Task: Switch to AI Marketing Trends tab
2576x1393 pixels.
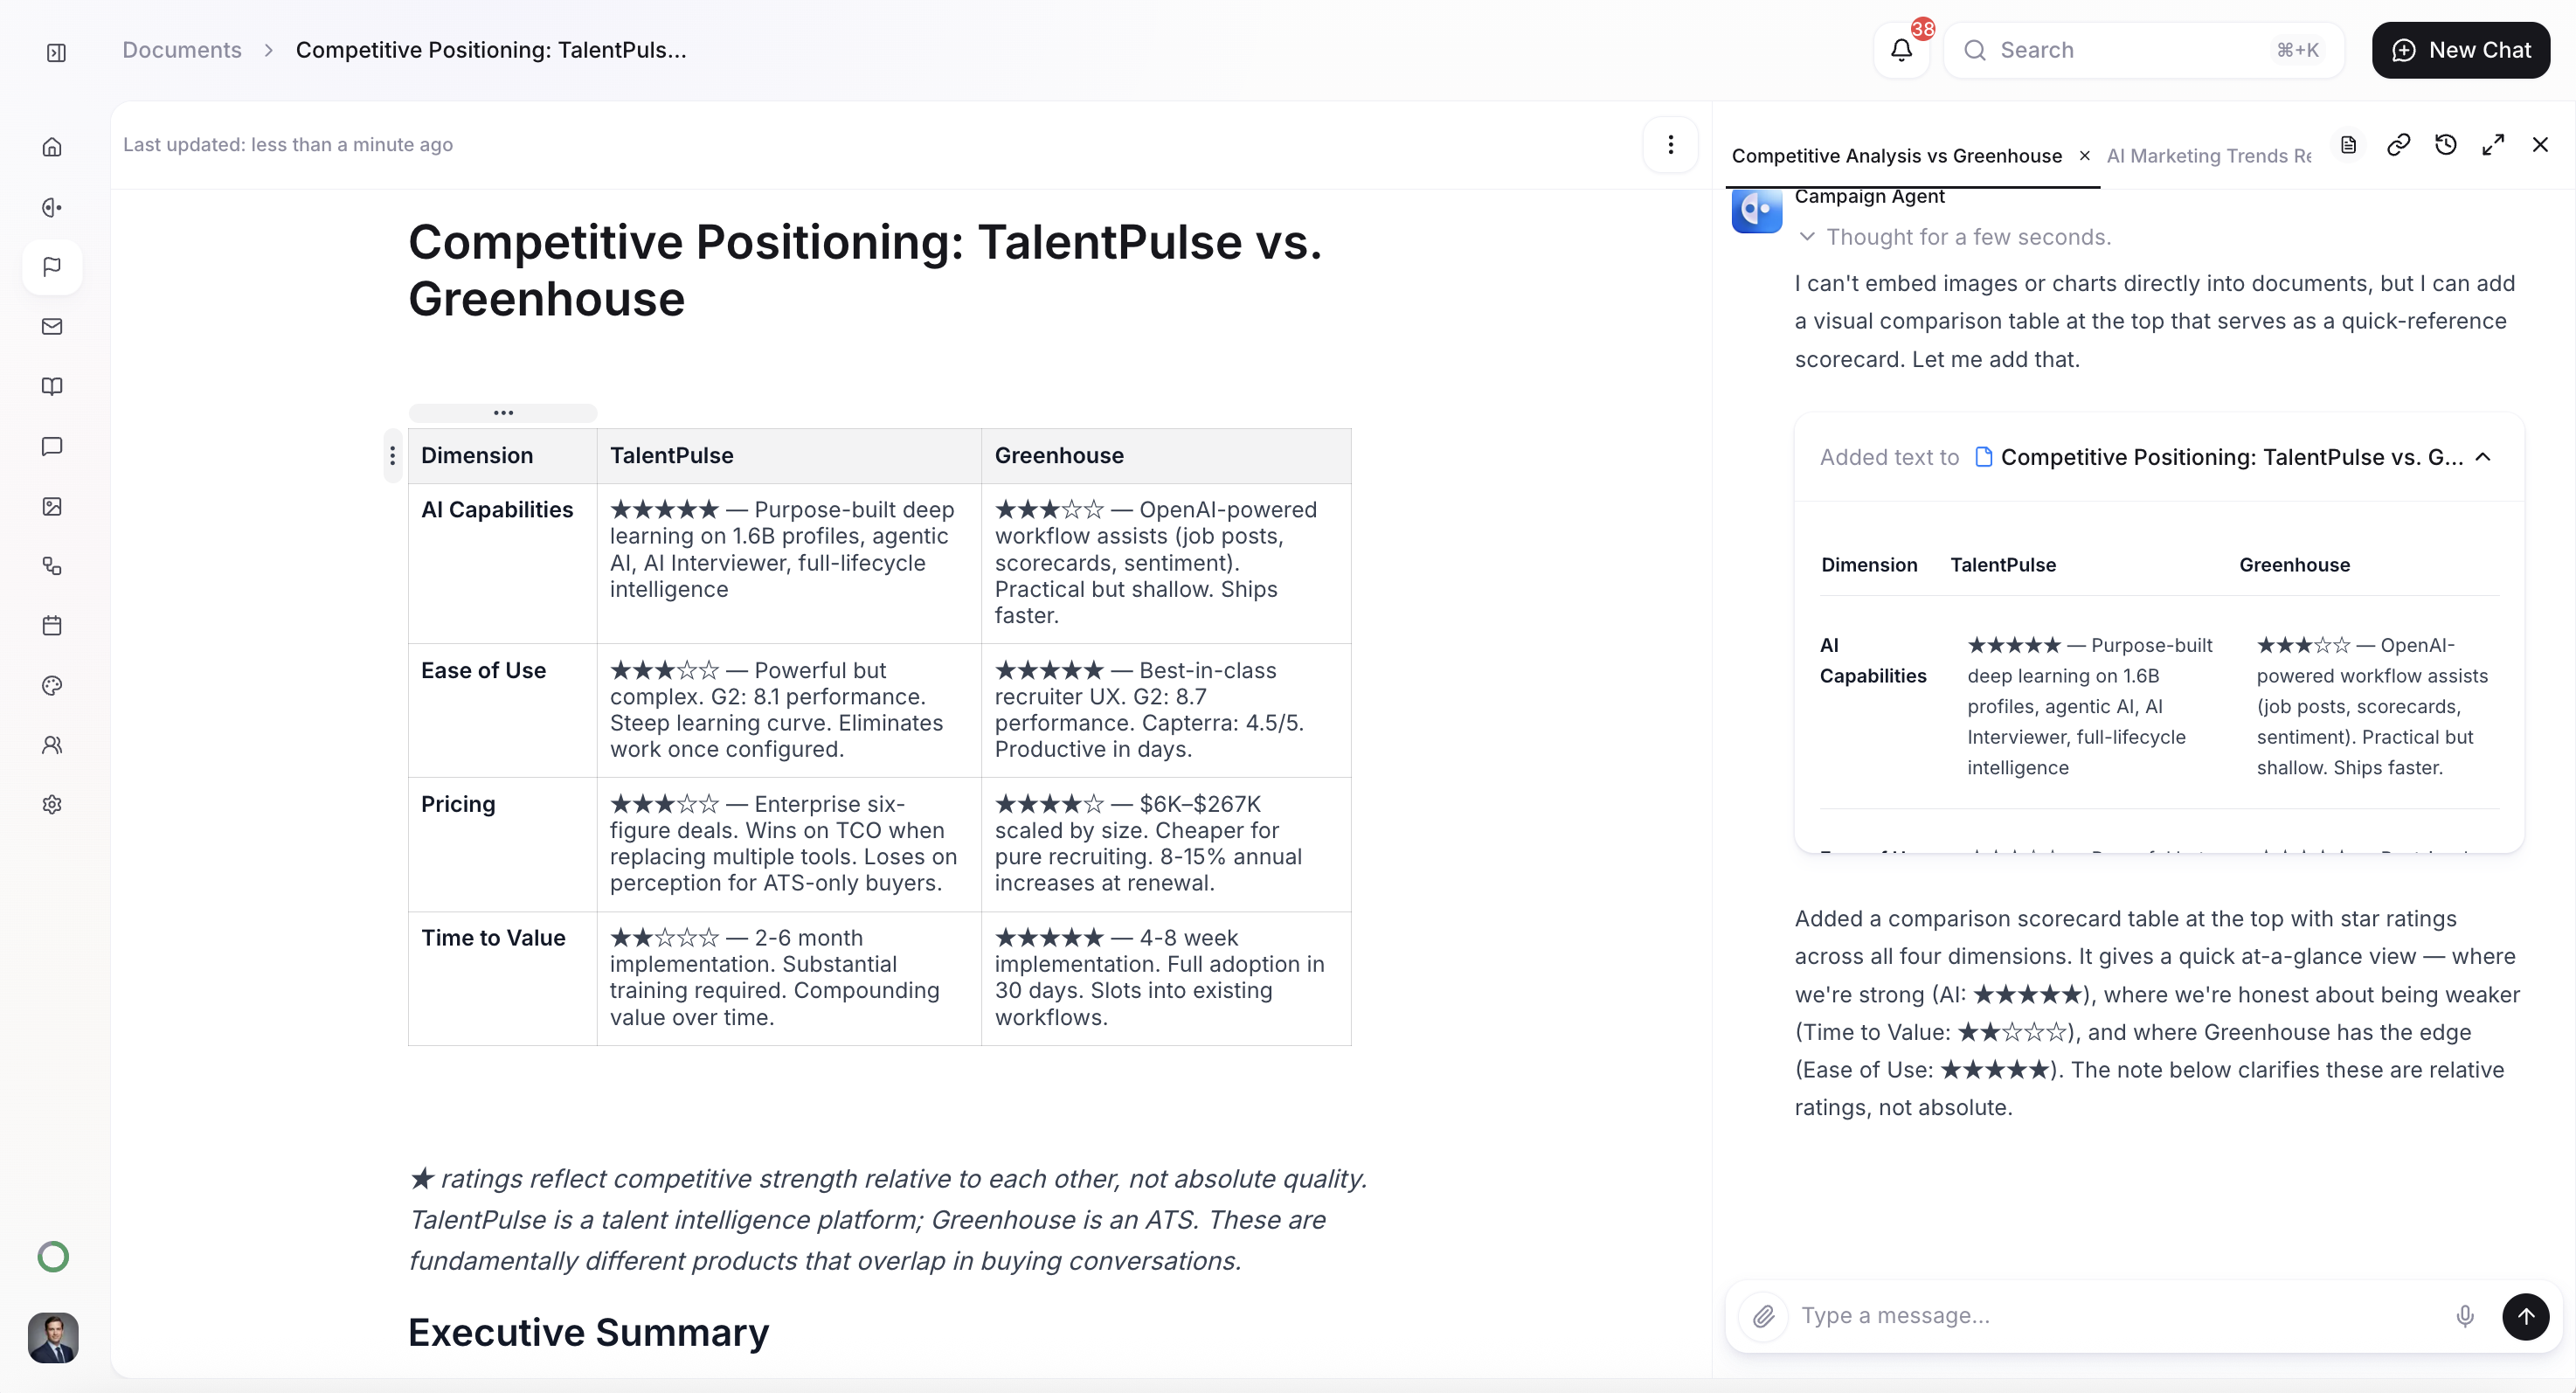Action: pyautogui.click(x=2208, y=156)
